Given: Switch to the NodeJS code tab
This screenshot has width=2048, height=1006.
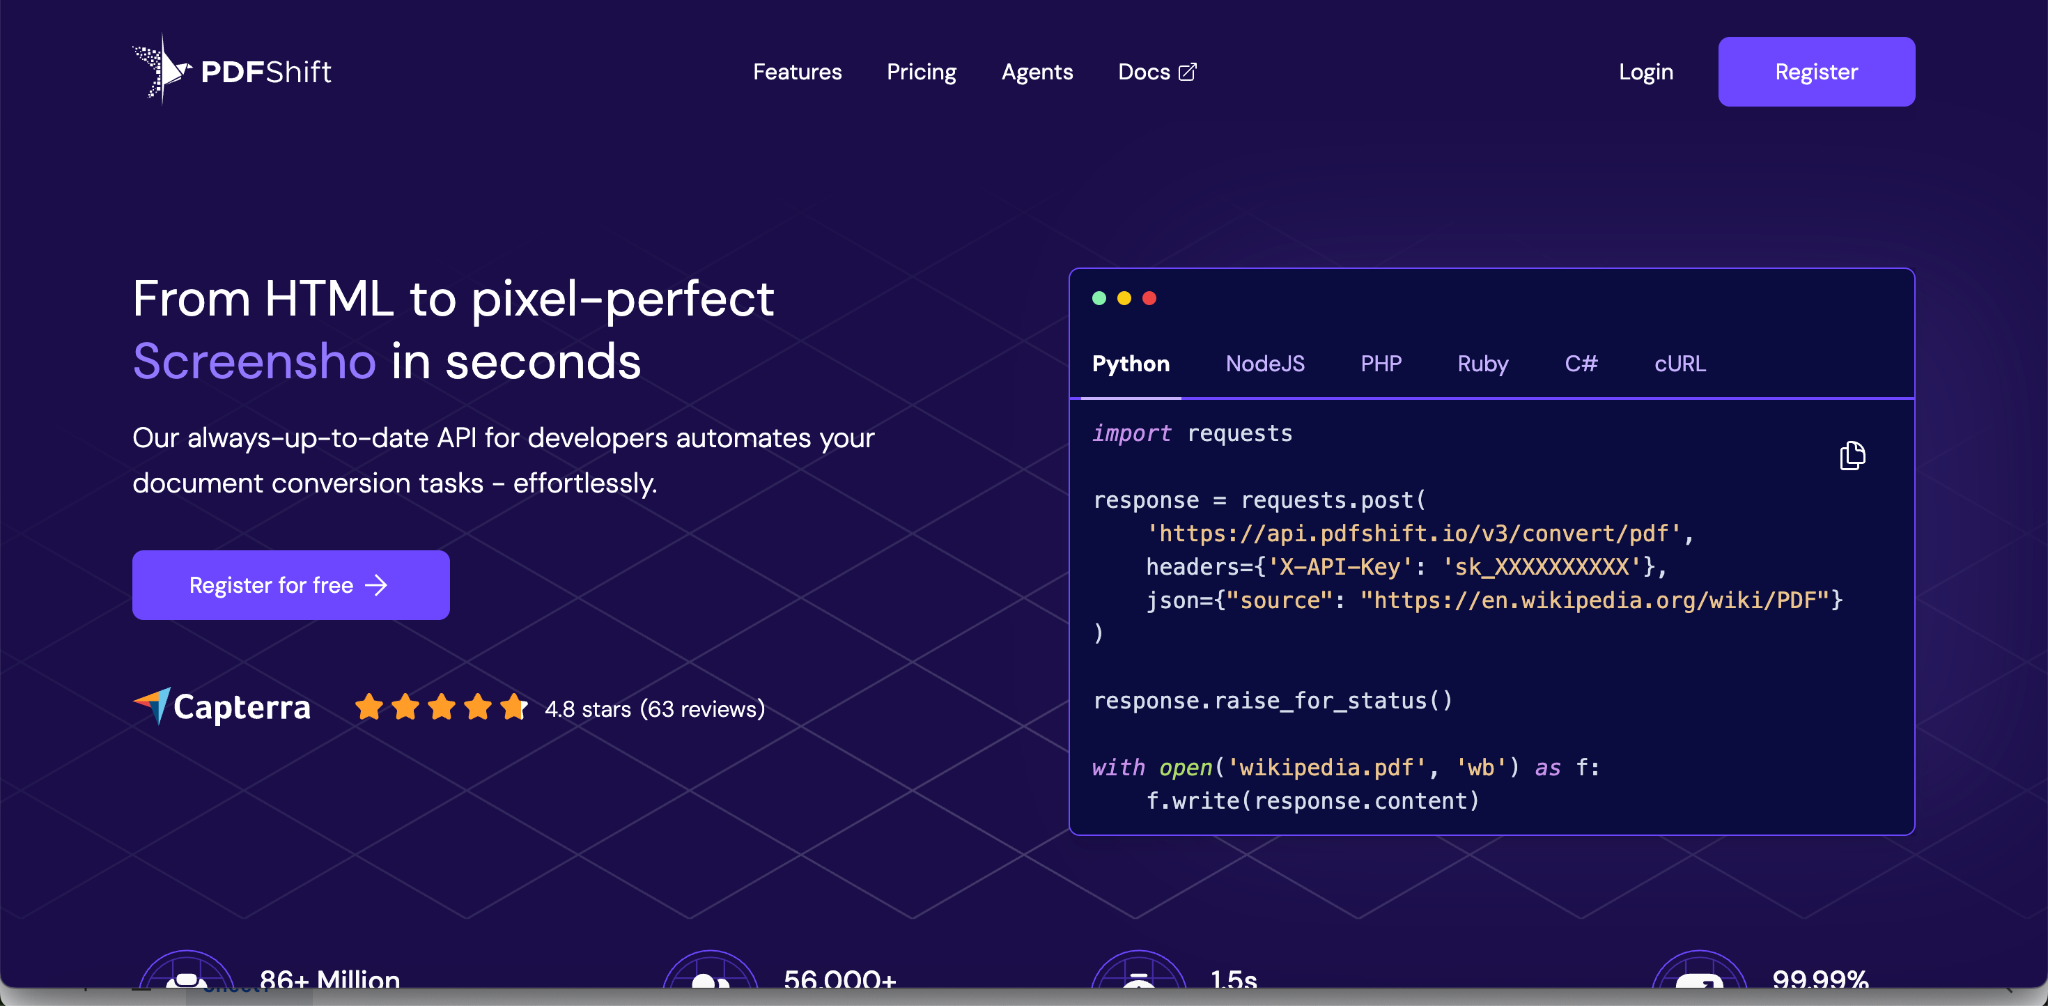Looking at the screenshot, I should coord(1265,364).
